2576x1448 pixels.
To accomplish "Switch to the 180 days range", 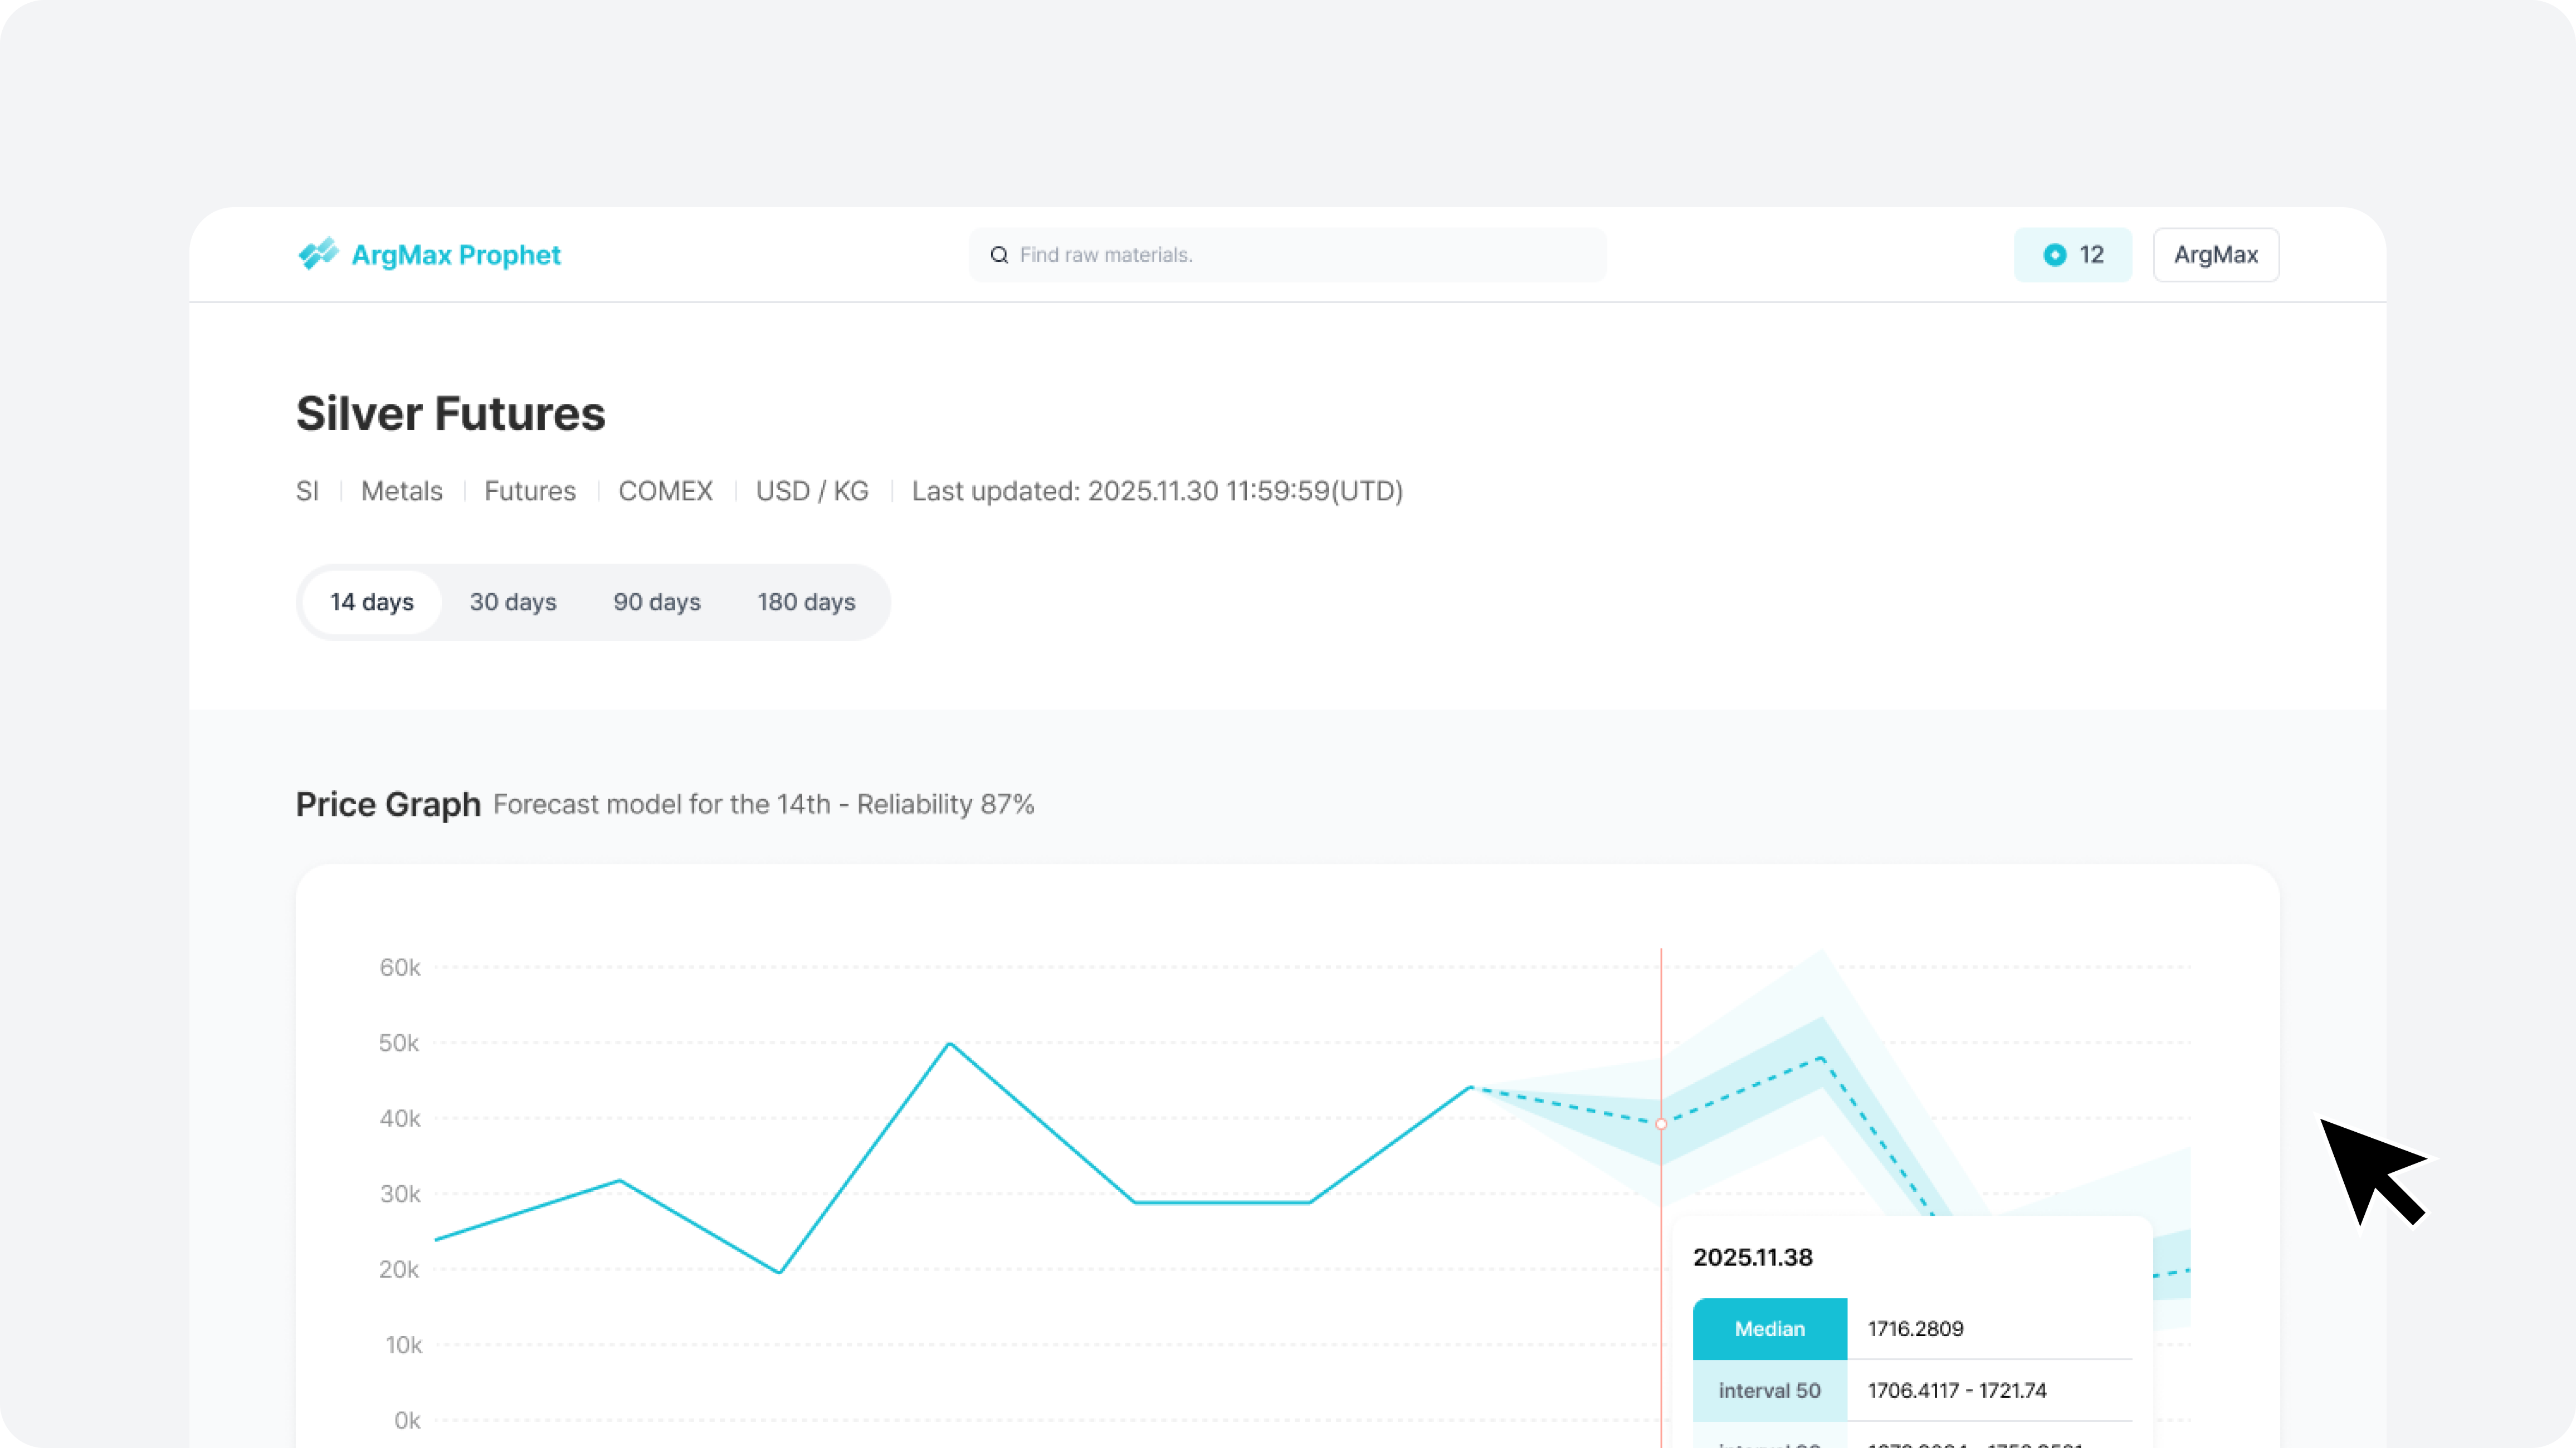I will click(806, 602).
